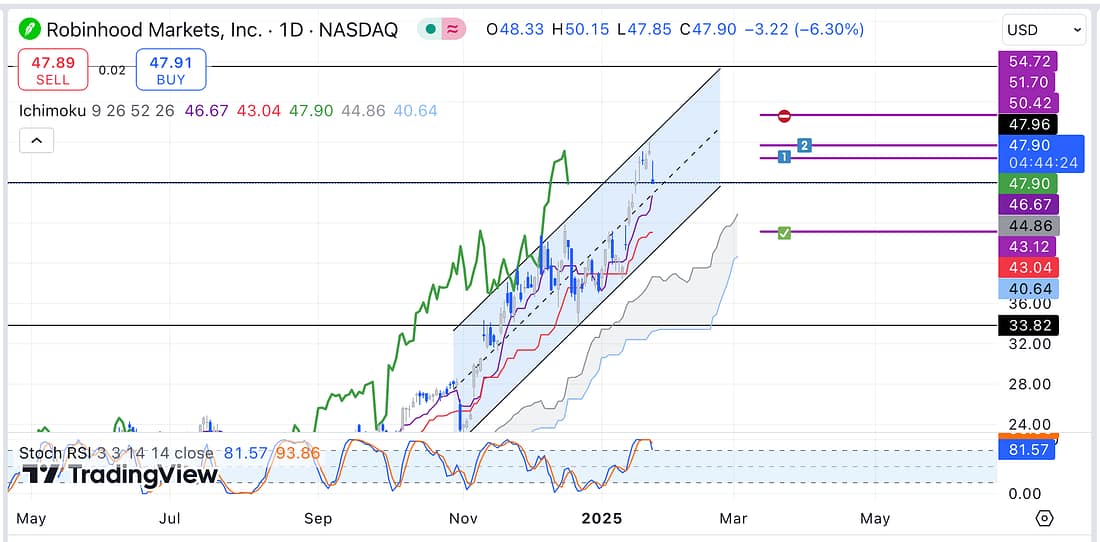Click the 33.82 black price label
Viewport: 1100px width, 542px height.
(1028, 324)
